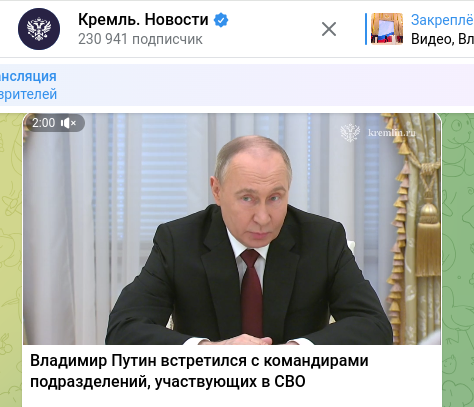
Task: Click the 'зрителей' viewers text
Action: coord(28,94)
